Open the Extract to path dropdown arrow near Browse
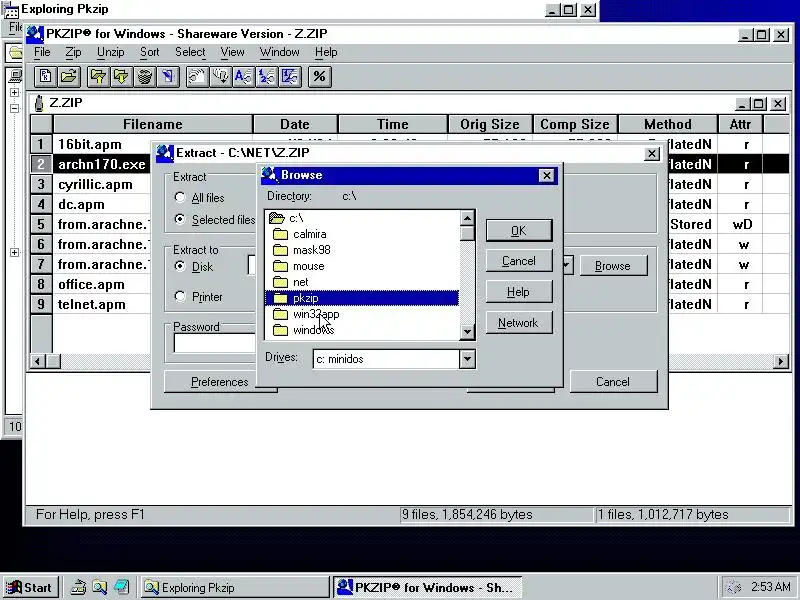Screen dimensions: 800x600 tap(568, 265)
